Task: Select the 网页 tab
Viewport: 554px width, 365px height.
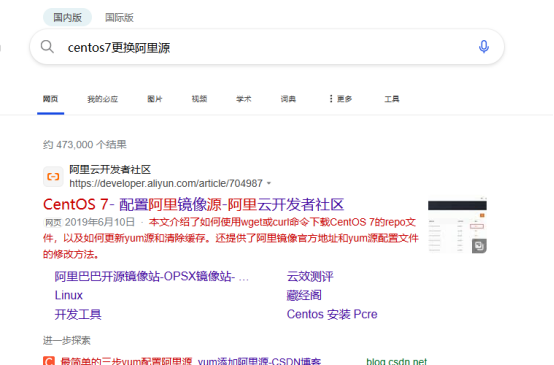Action: 50,99
